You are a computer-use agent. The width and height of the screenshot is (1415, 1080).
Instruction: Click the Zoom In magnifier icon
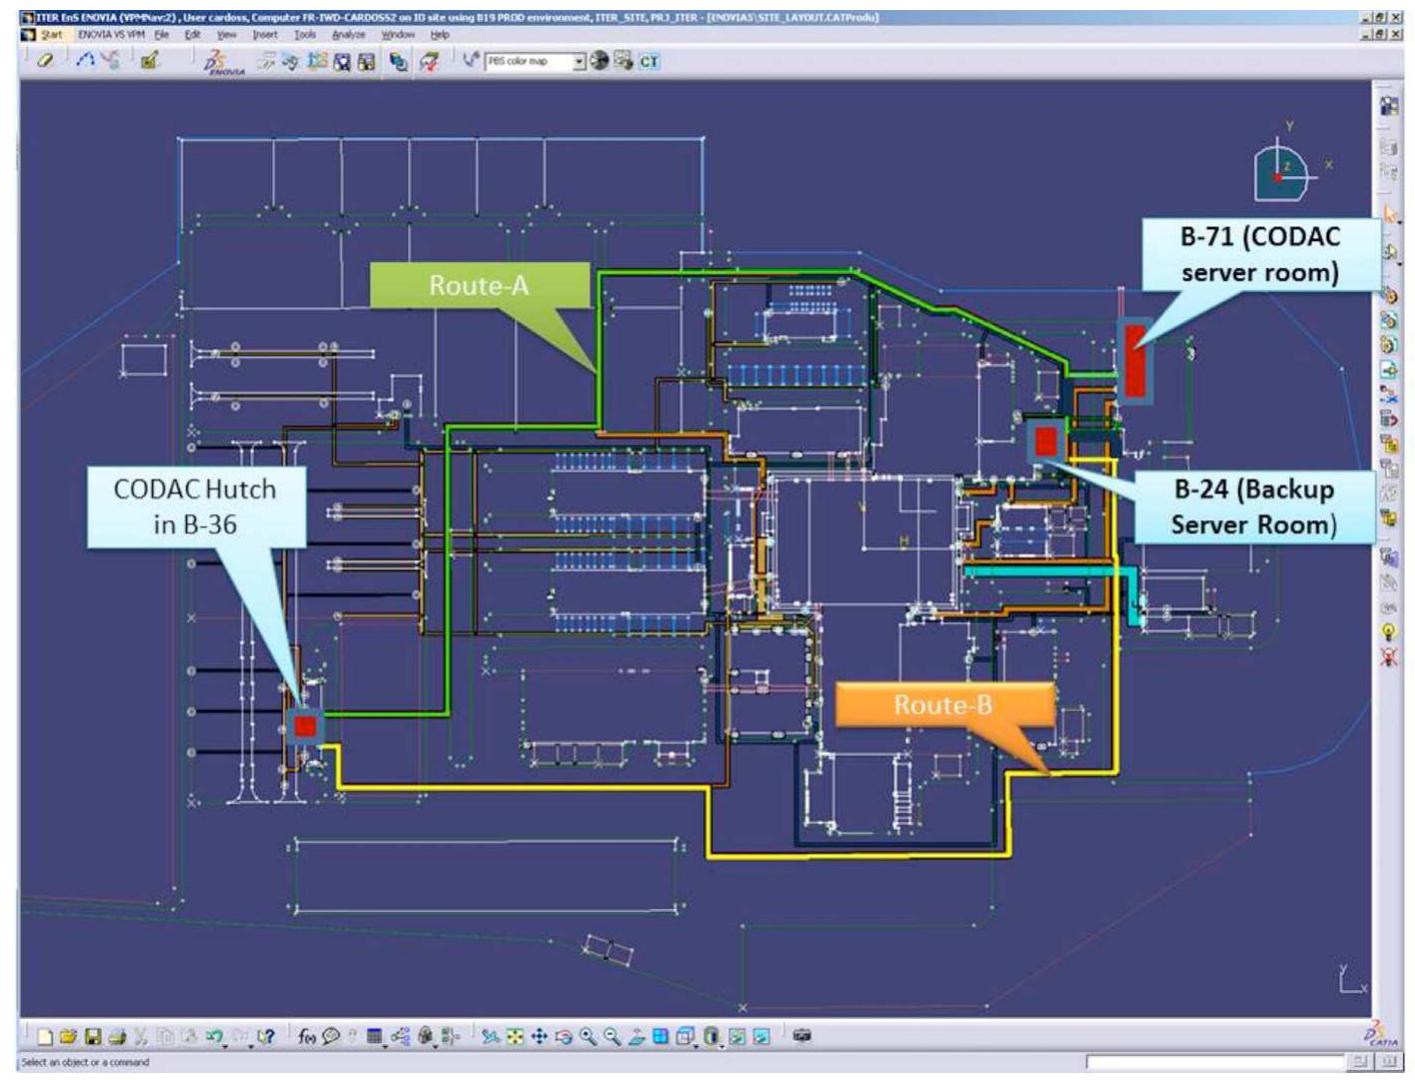click(x=588, y=1037)
